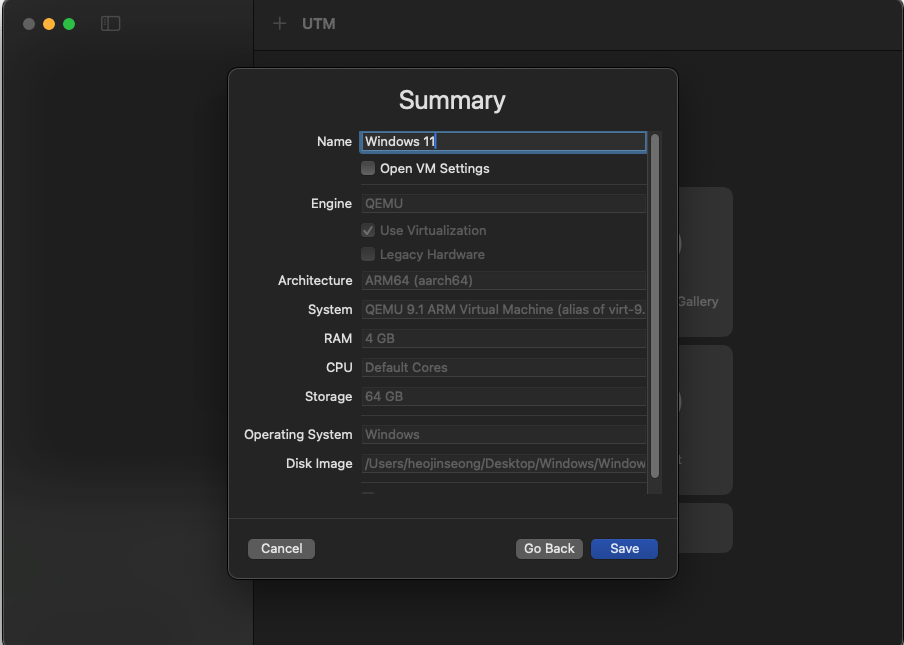Click the Disk Image path field

coord(503,463)
